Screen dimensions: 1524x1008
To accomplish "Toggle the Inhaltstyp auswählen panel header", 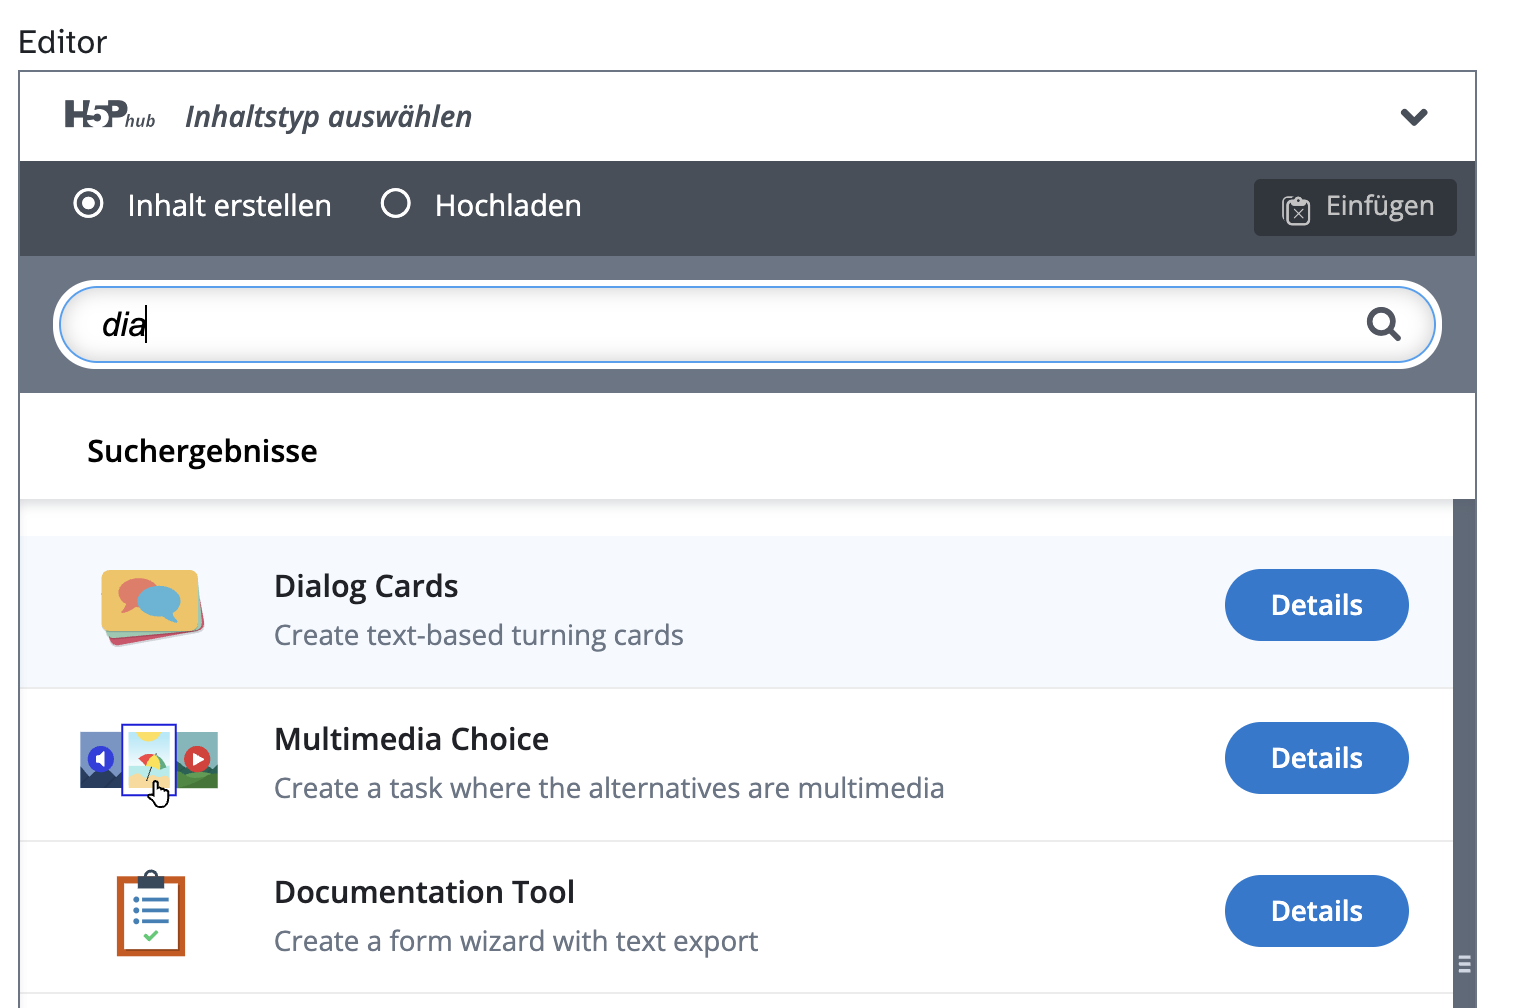I will point(328,117).
